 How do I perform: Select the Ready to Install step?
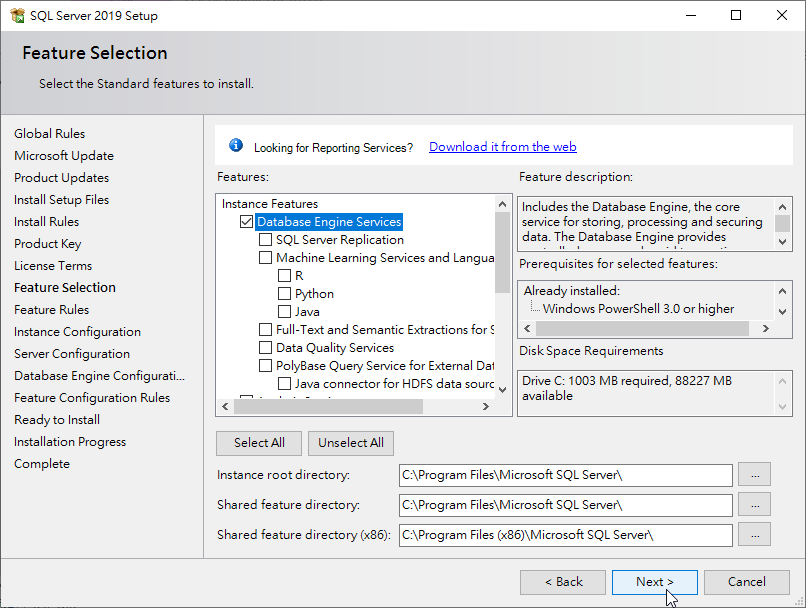click(57, 420)
